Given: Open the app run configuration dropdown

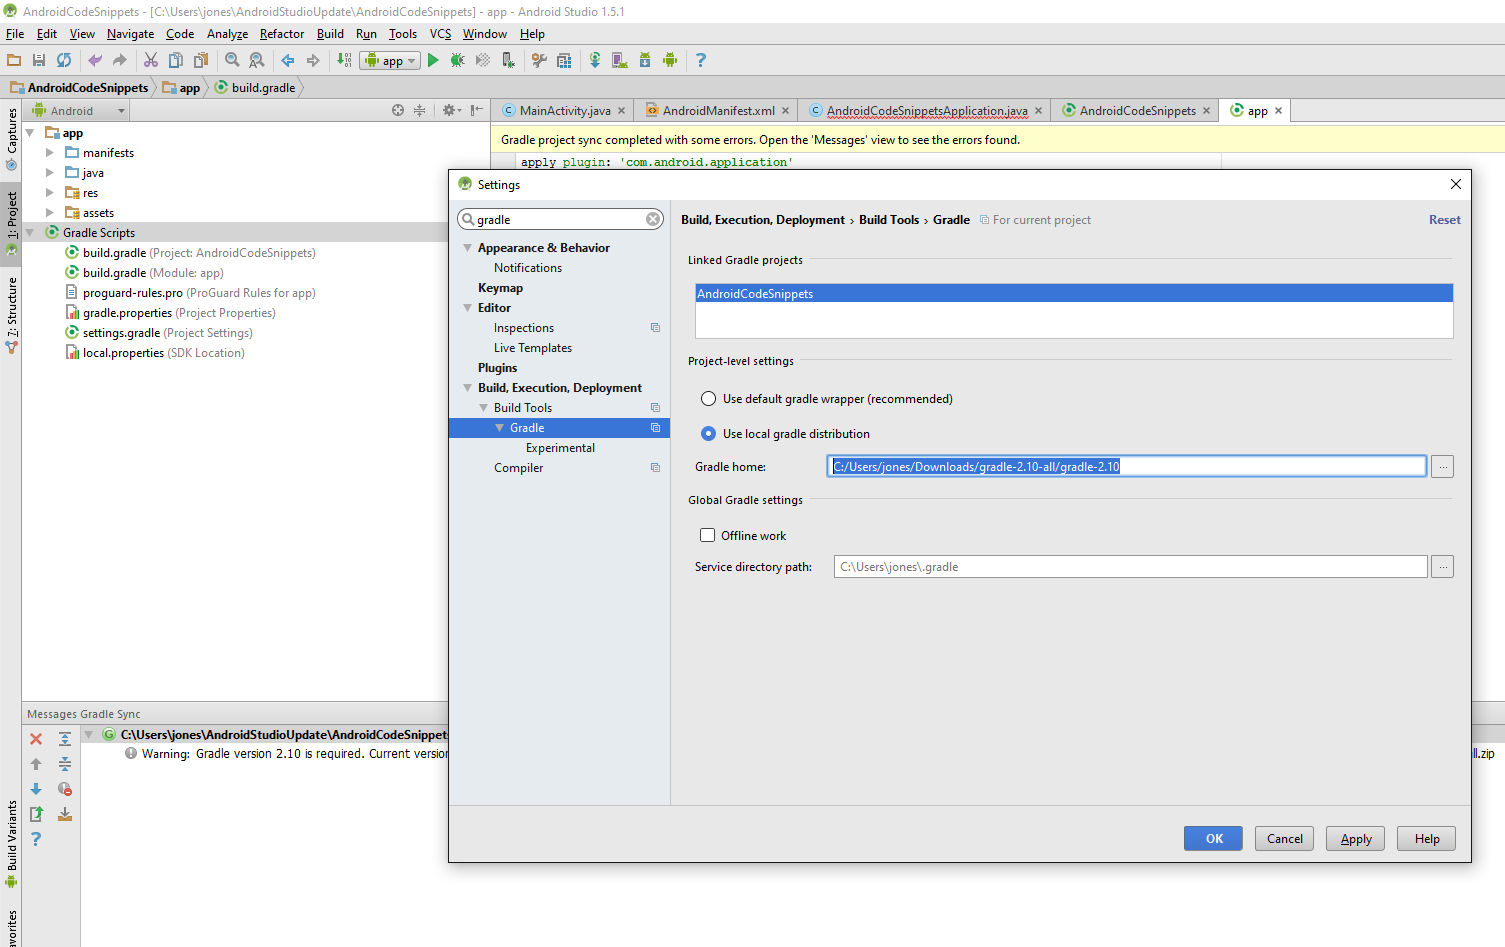Looking at the screenshot, I should (x=390, y=61).
